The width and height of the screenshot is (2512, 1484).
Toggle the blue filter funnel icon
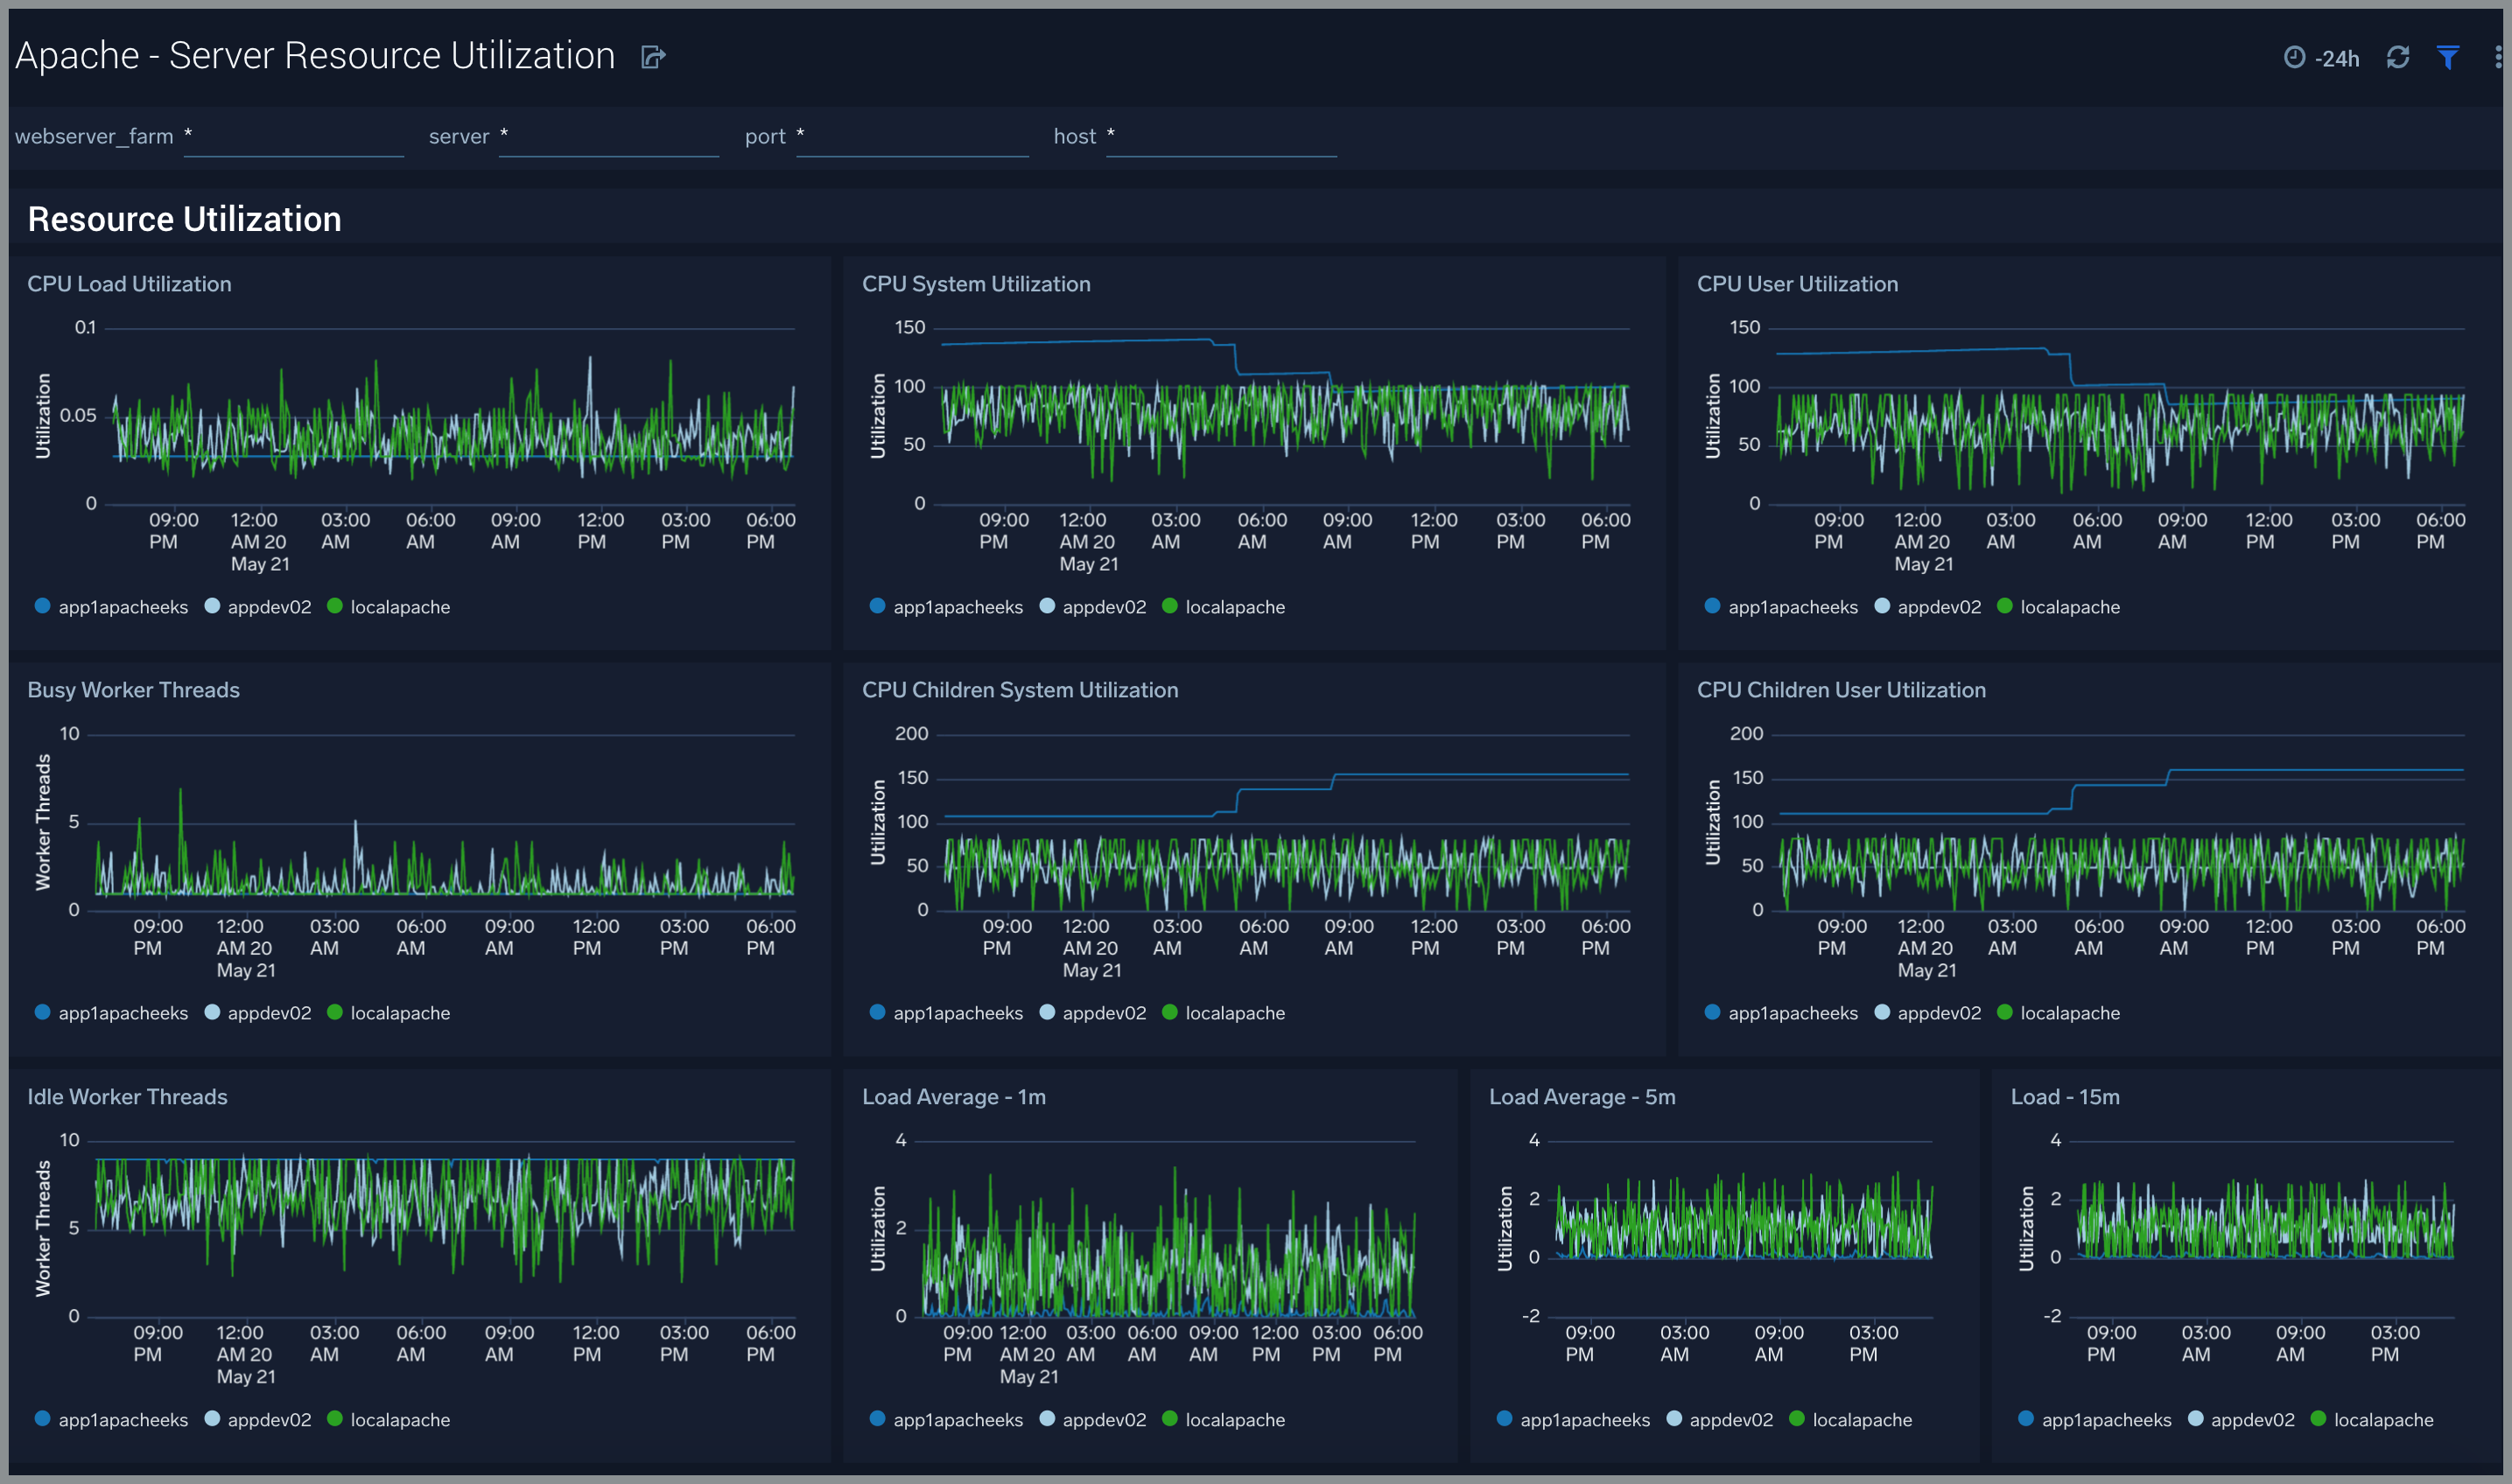pos(2448,58)
